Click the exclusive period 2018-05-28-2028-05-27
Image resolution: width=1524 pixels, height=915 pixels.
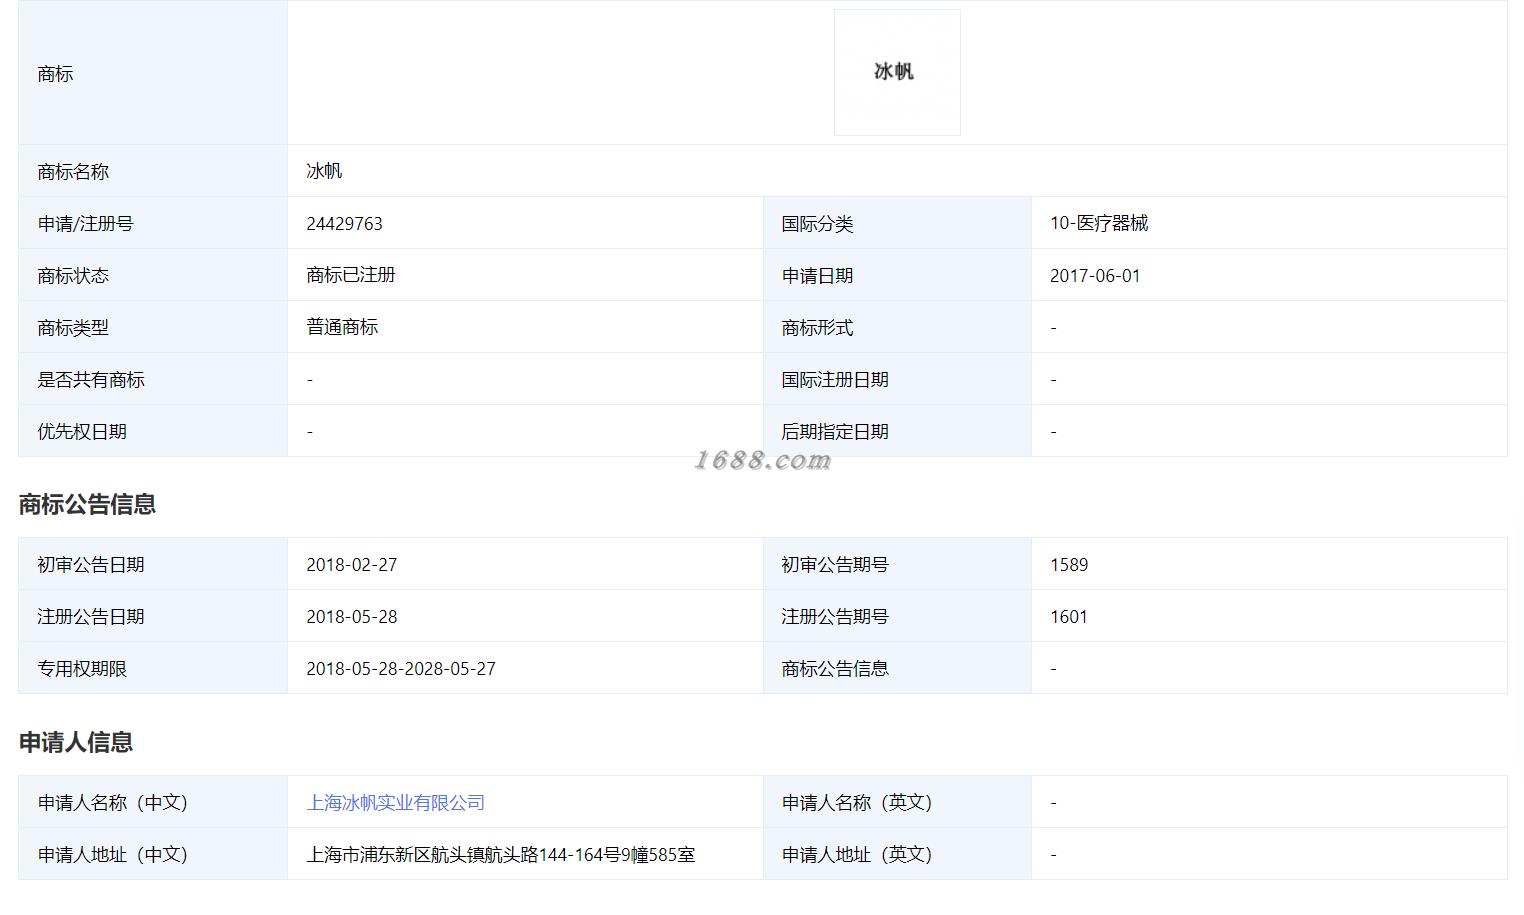pos(401,668)
